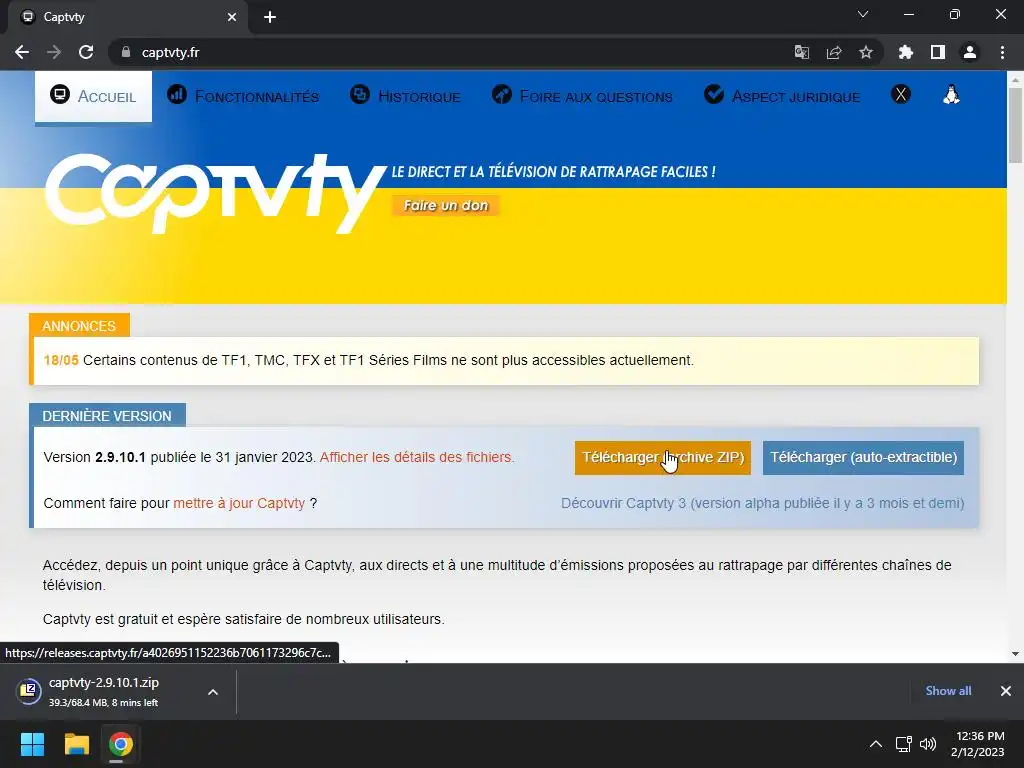
Task: Click the 18/05 announcement text
Action: click(x=368, y=360)
